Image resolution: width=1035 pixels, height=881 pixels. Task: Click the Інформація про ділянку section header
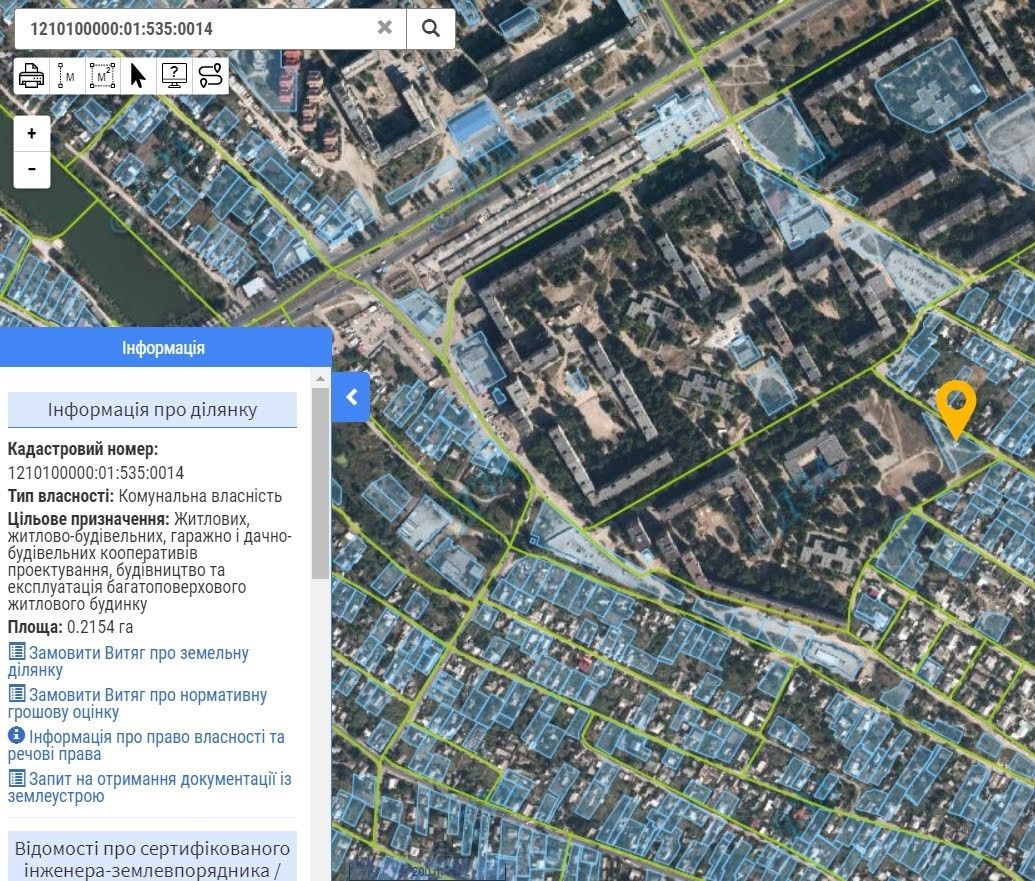[x=152, y=410]
